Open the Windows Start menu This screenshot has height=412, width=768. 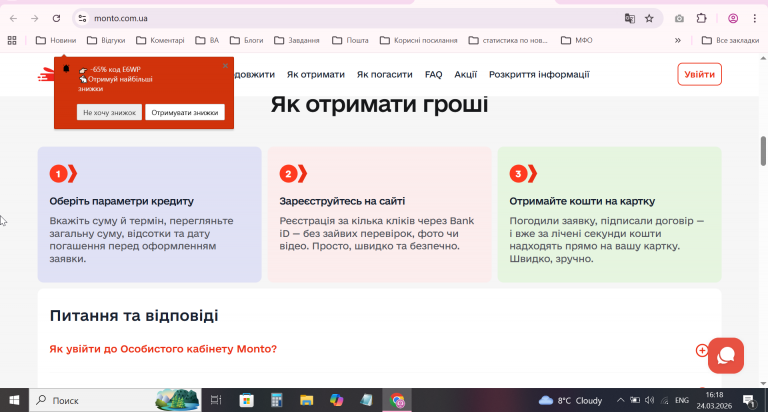pyautogui.click(x=14, y=400)
